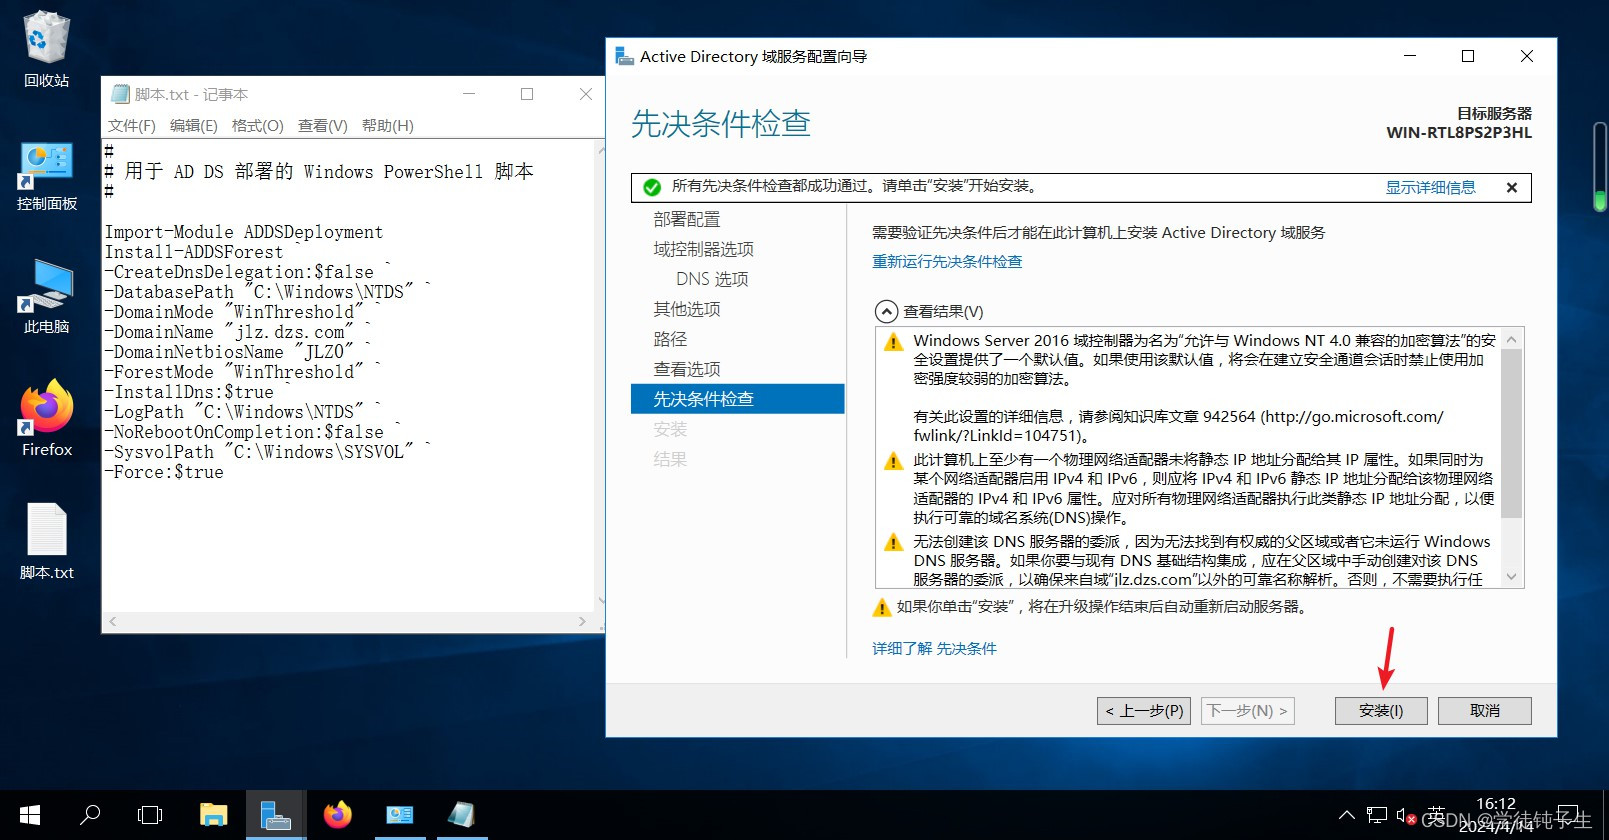Viewport: 1609px width, 840px height.
Task: Maximize the AD configuration wizard window
Action: [x=1468, y=56]
